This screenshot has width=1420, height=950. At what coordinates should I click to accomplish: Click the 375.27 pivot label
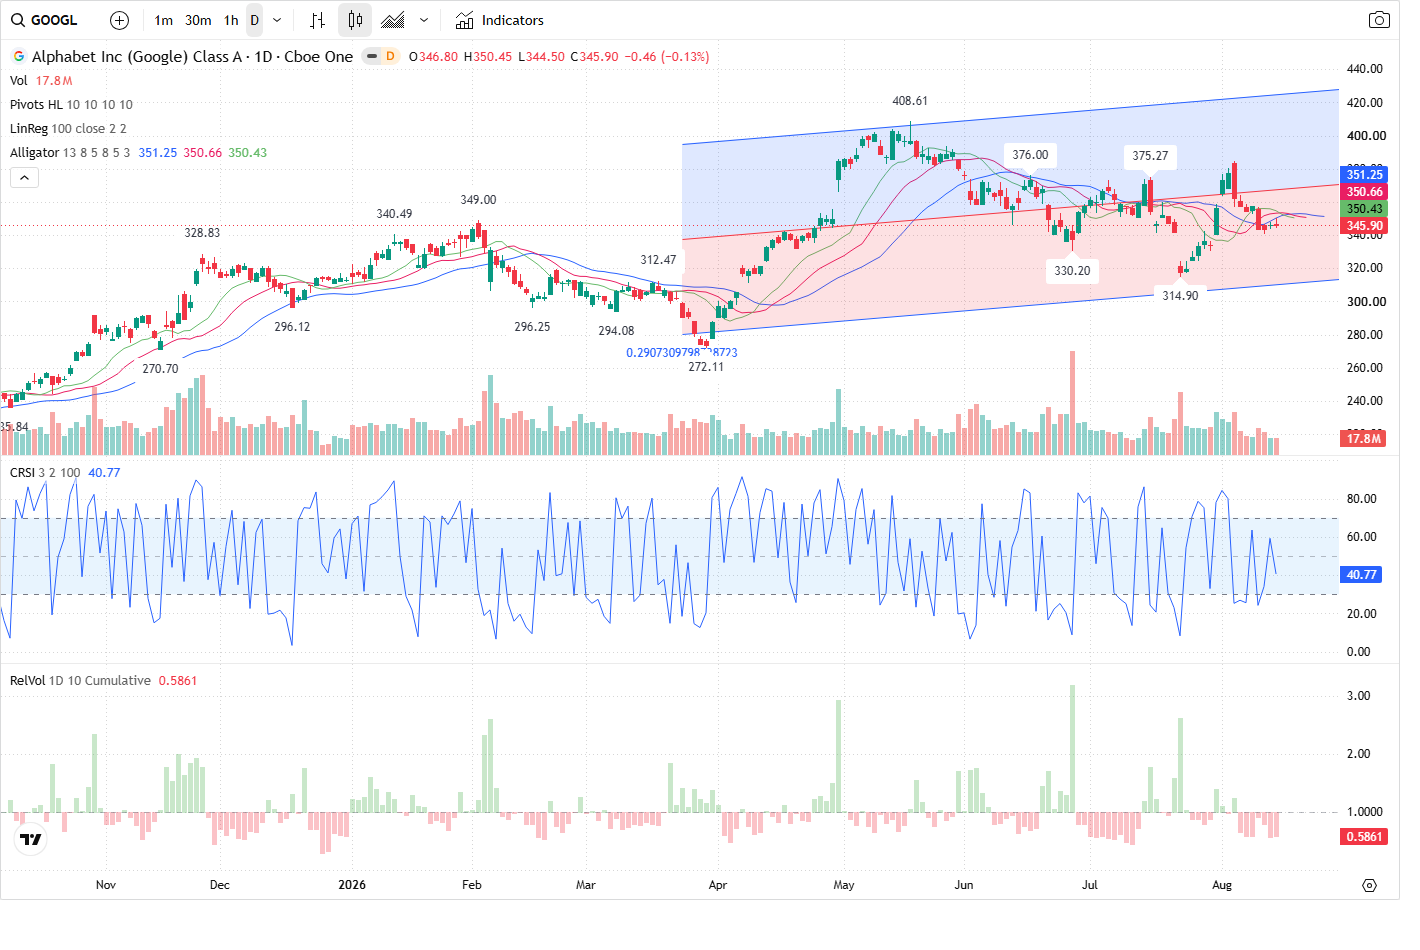pos(1150,156)
